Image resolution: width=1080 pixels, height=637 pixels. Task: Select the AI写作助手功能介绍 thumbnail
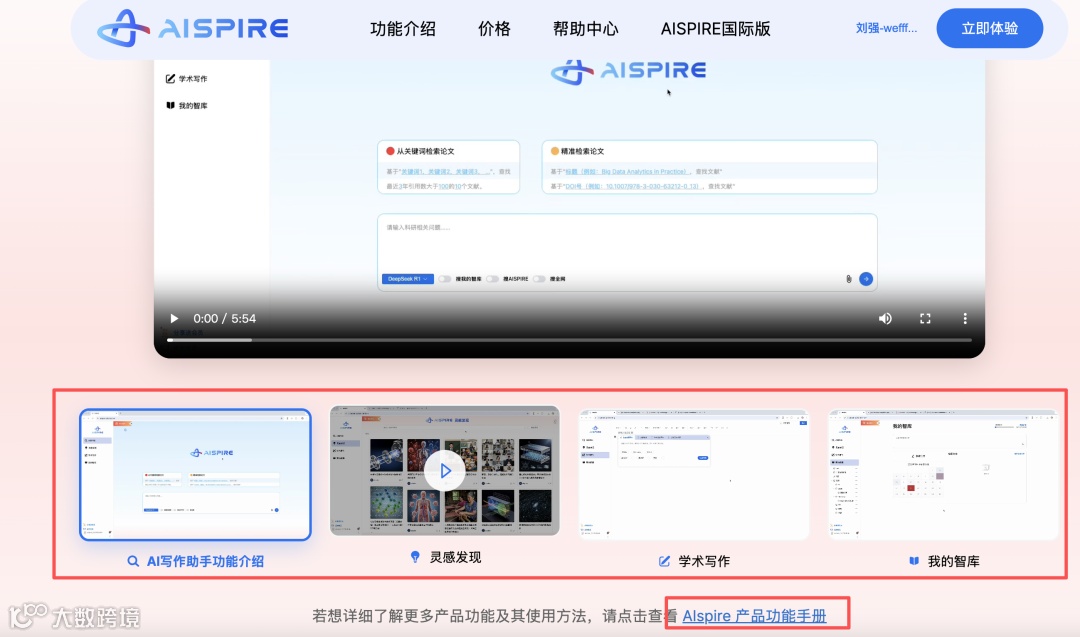[195, 474]
